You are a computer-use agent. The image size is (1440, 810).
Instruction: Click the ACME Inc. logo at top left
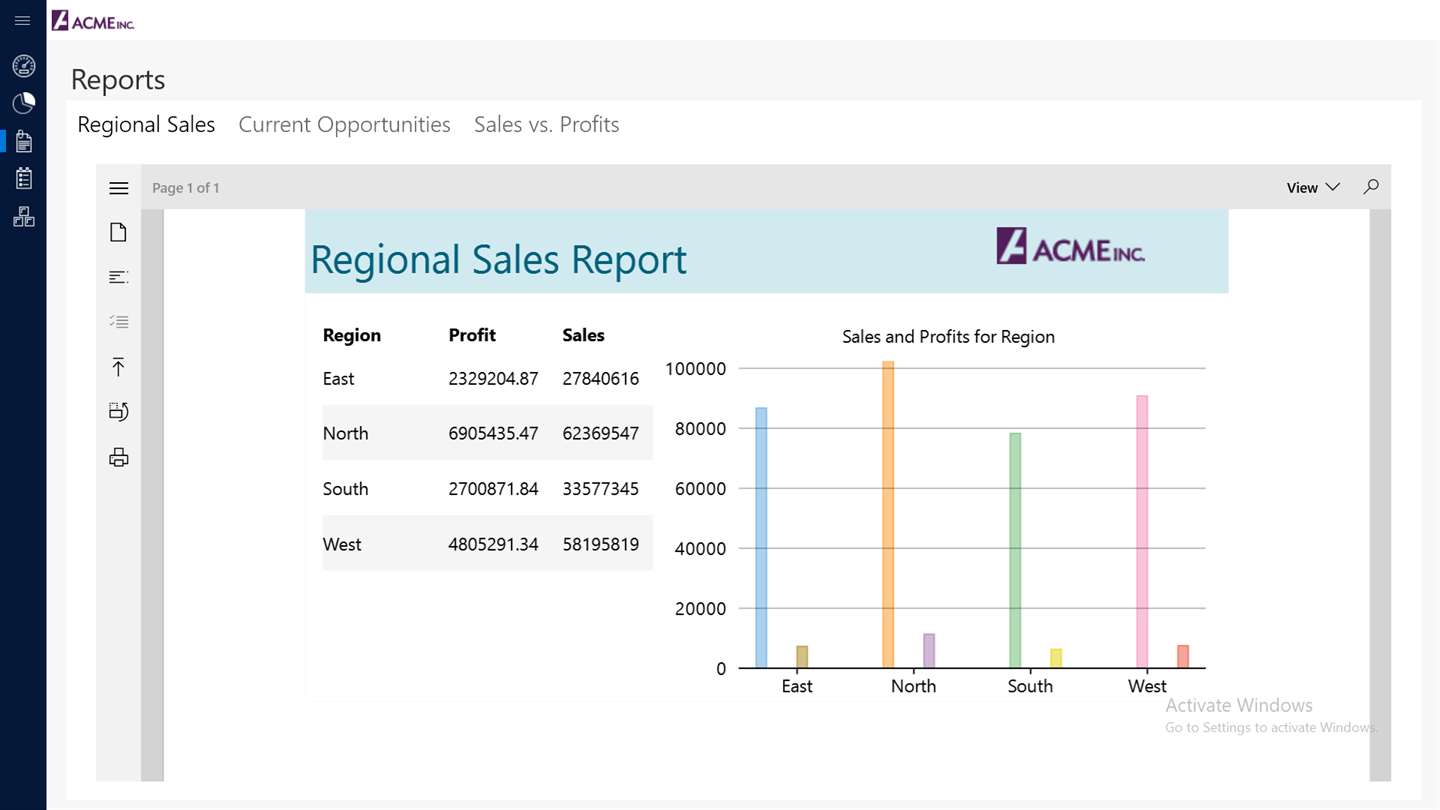(x=92, y=21)
